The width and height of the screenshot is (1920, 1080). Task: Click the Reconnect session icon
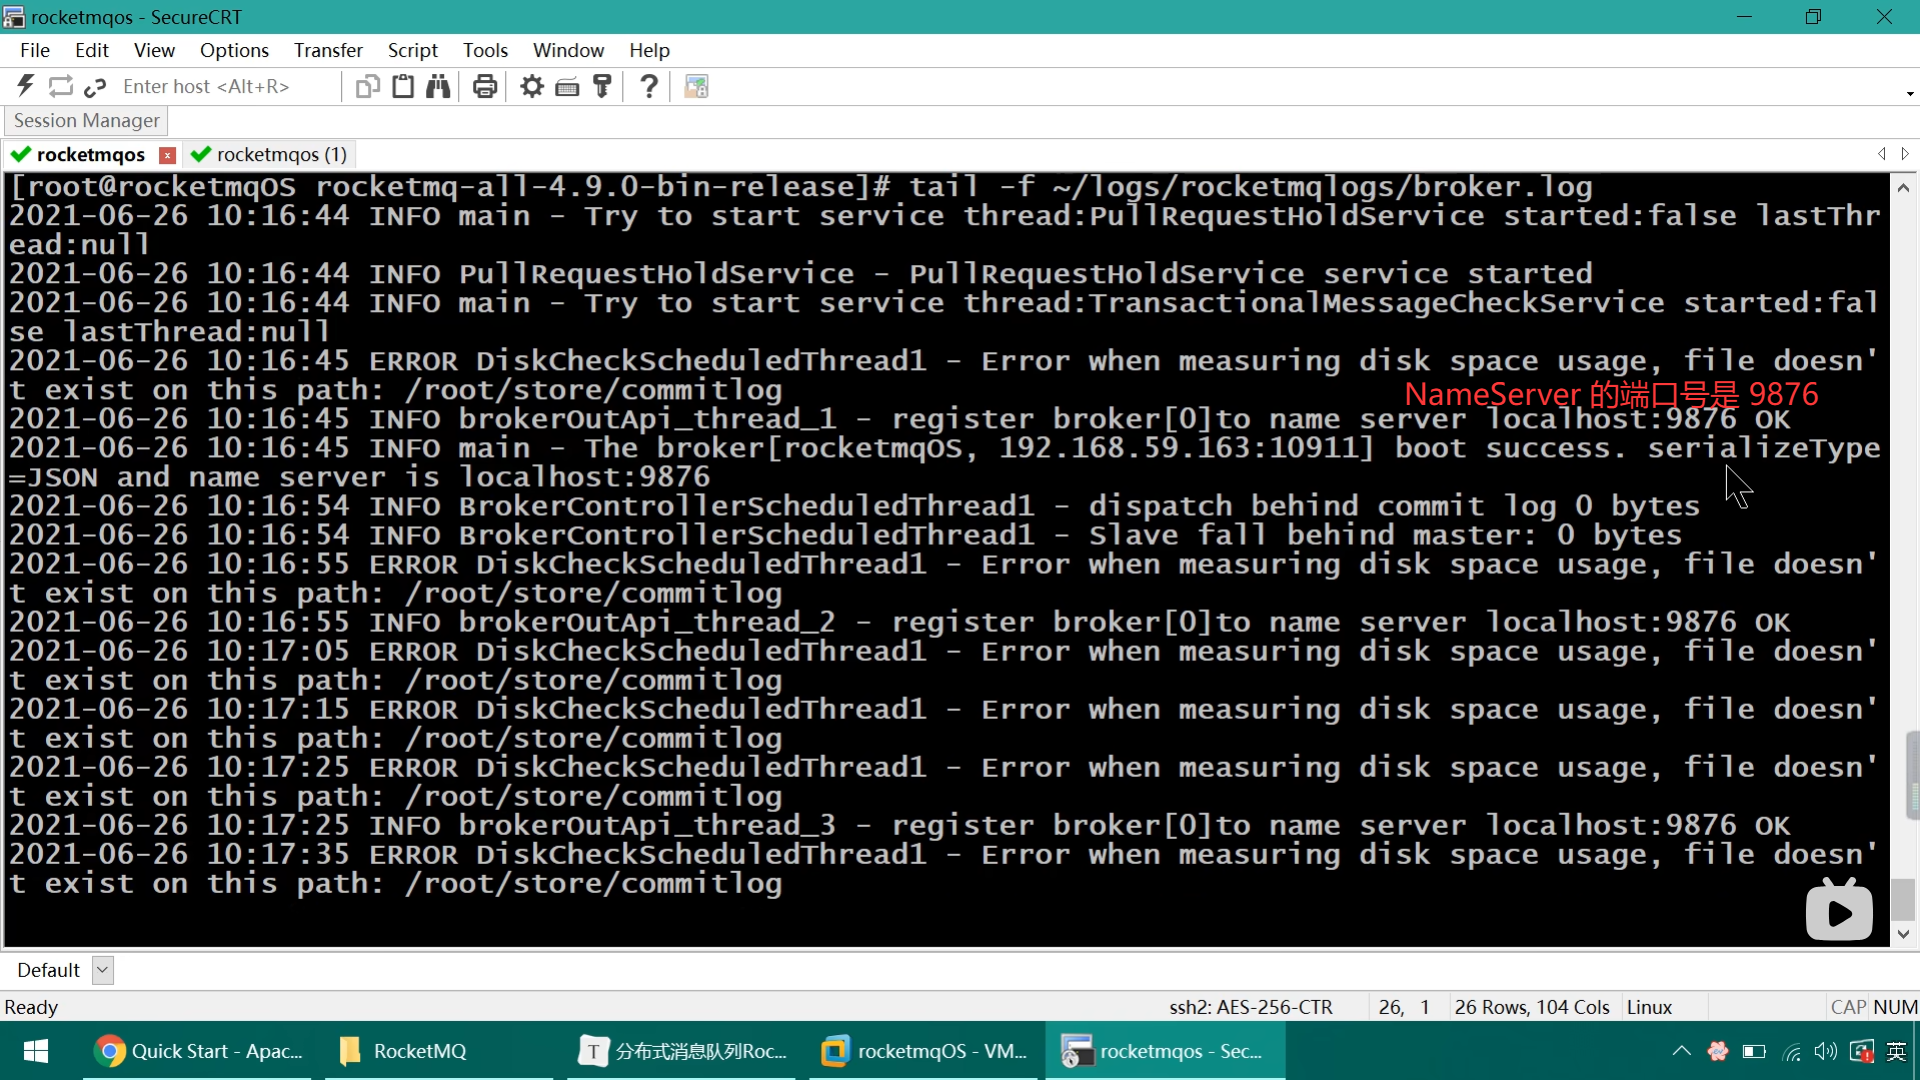(61, 86)
